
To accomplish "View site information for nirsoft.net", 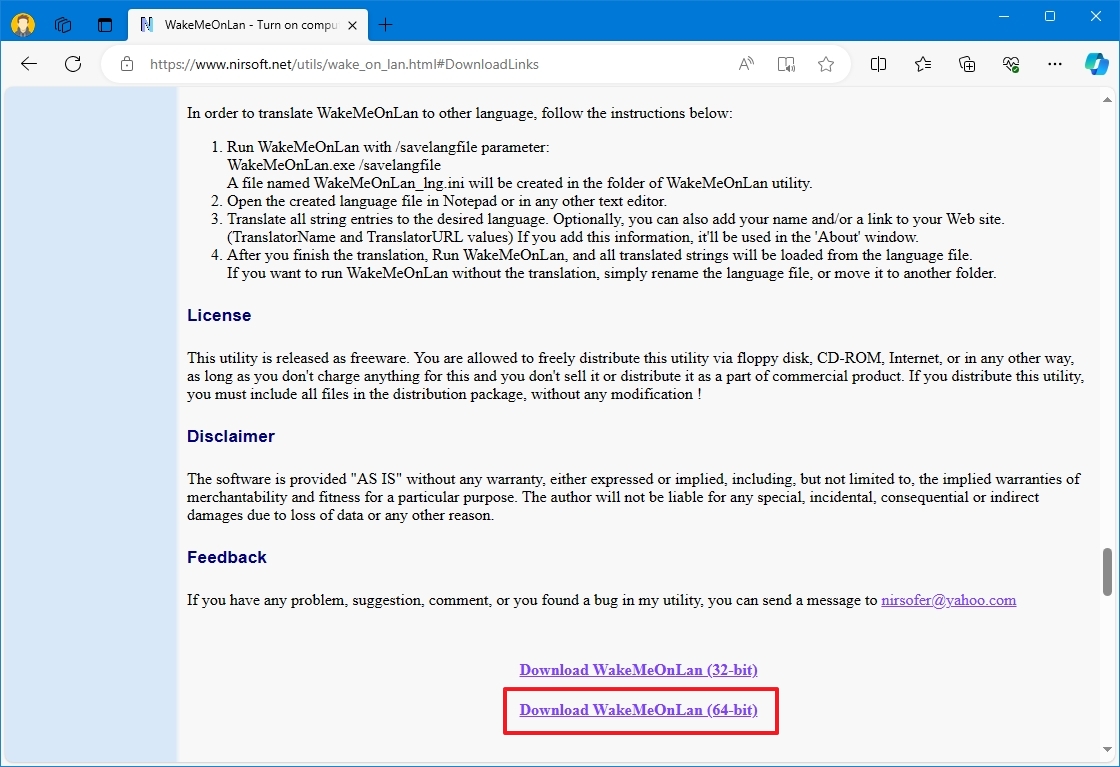I will click(x=126, y=63).
